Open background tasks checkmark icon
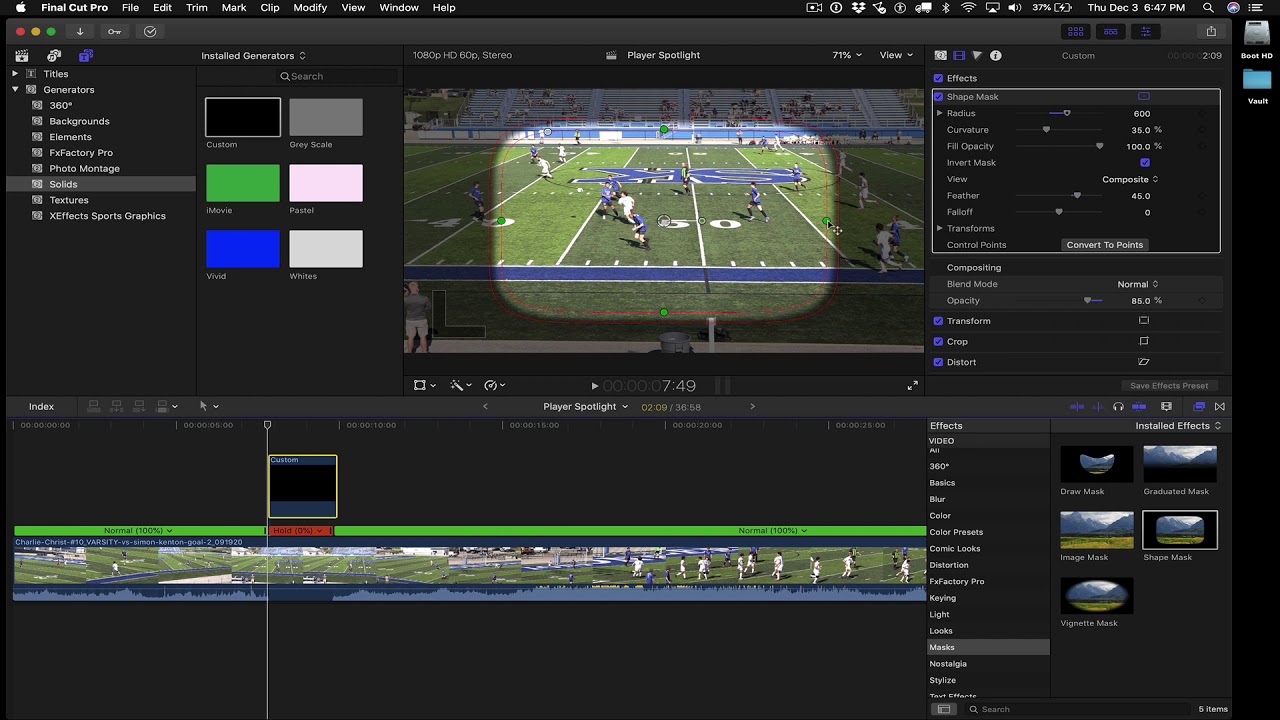This screenshot has width=1280, height=720. [150, 31]
